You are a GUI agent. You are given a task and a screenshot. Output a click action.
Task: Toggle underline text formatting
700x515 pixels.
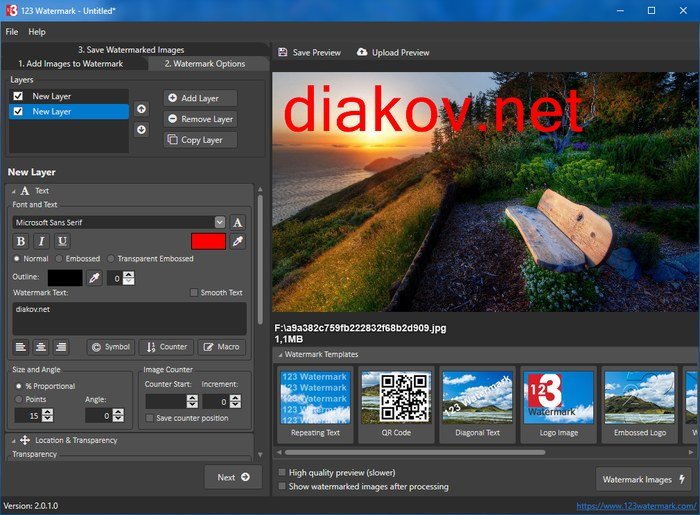62,241
